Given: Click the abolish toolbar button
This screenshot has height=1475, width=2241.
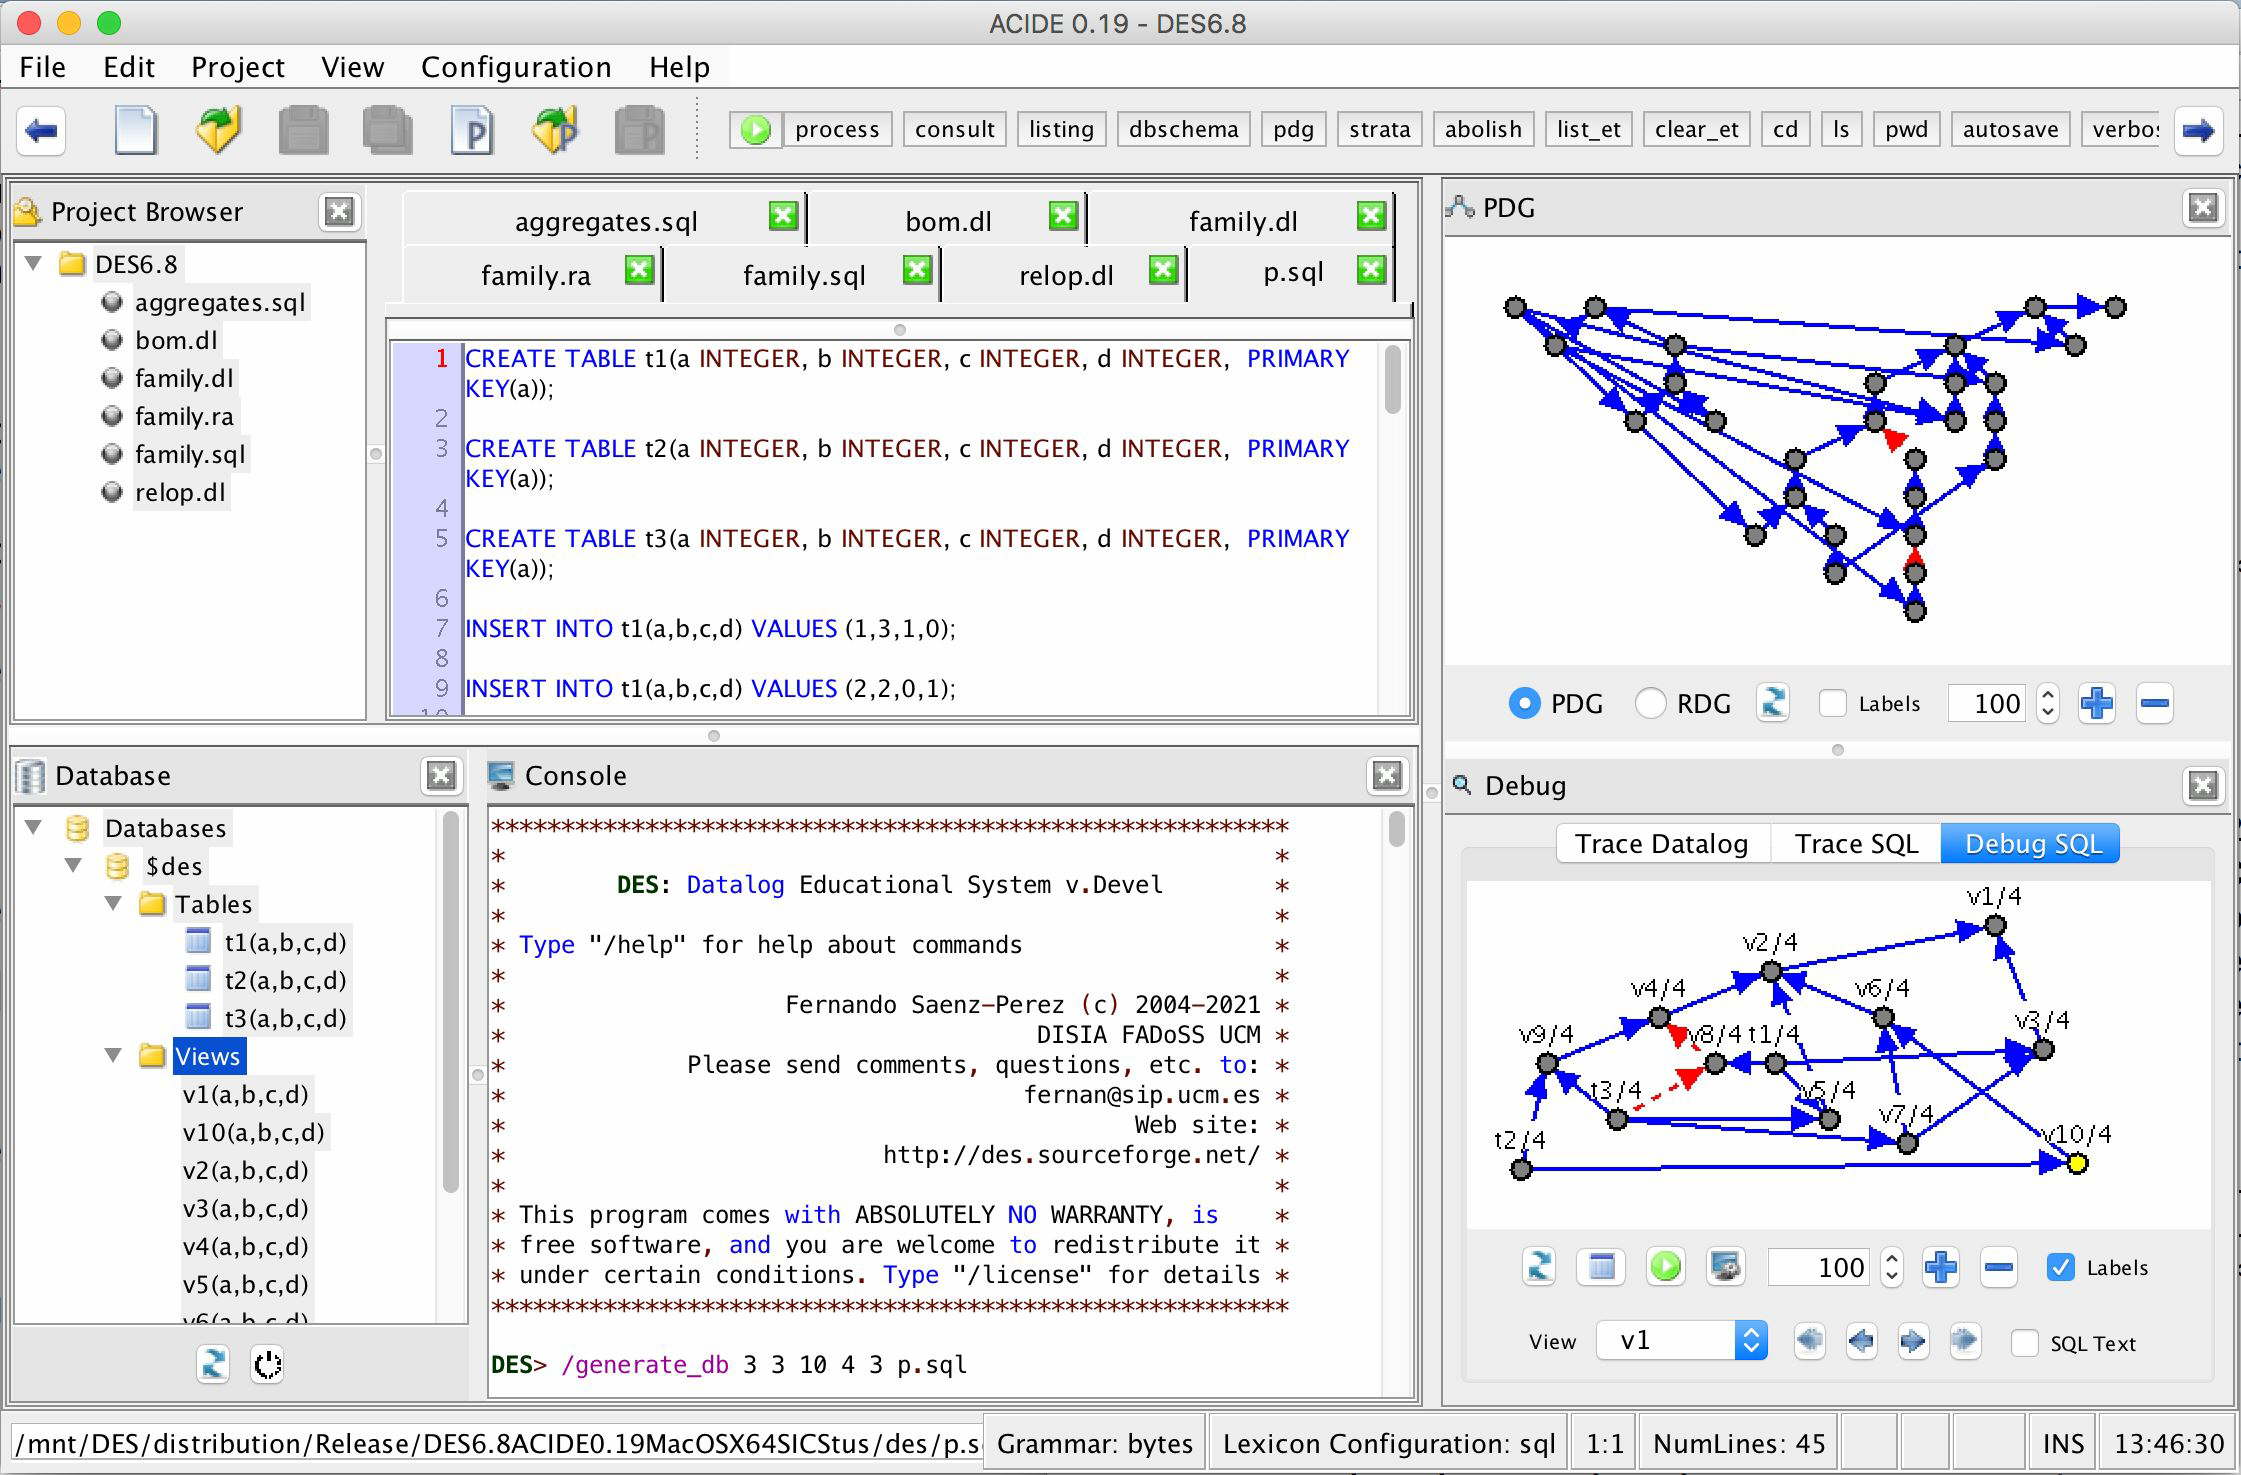Looking at the screenshot, I should click(x=1483, y=129).
